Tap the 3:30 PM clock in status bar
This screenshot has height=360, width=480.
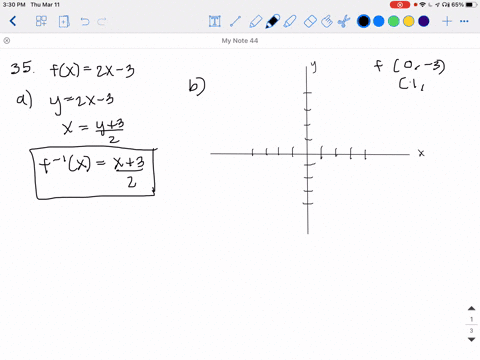pos(14,5)
